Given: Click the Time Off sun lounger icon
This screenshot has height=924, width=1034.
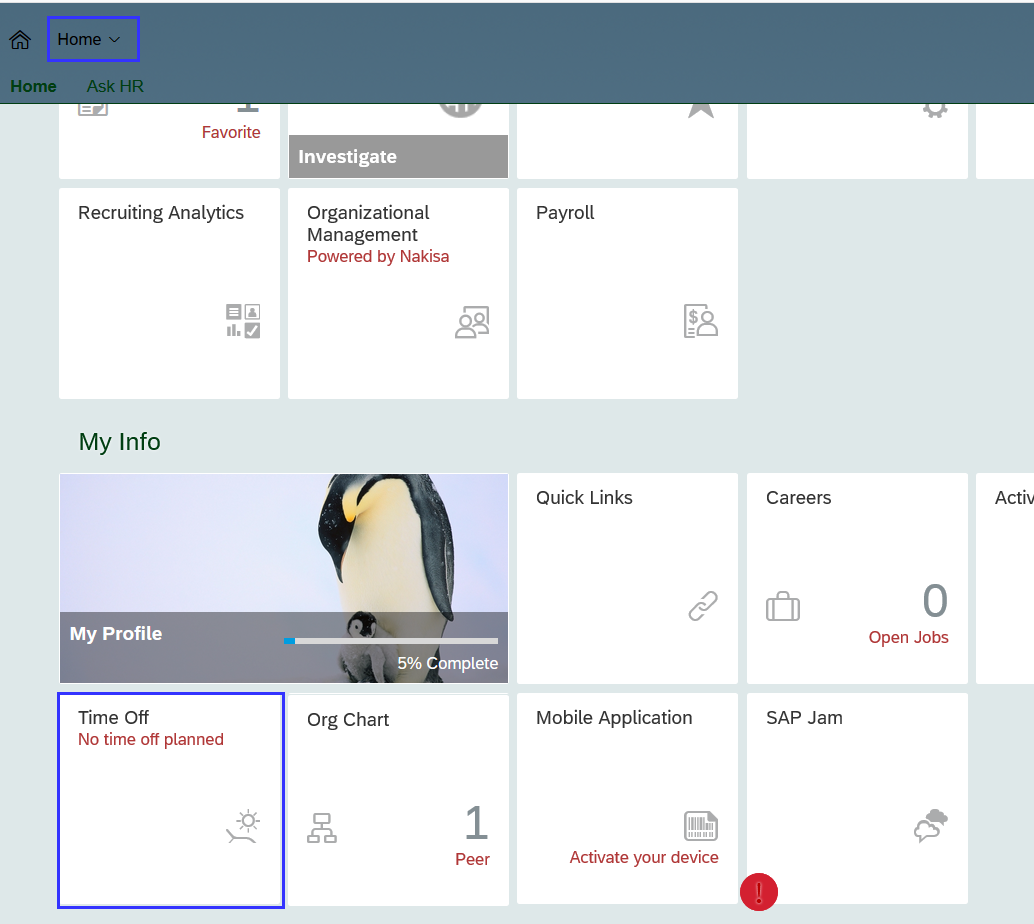Looking at the screenshot, I should [243, 826].
